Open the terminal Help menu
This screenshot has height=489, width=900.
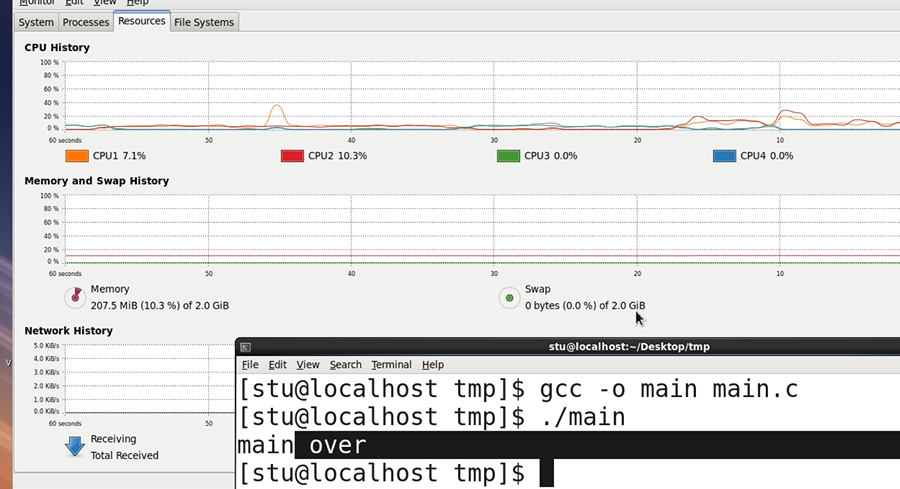[433, 364]
